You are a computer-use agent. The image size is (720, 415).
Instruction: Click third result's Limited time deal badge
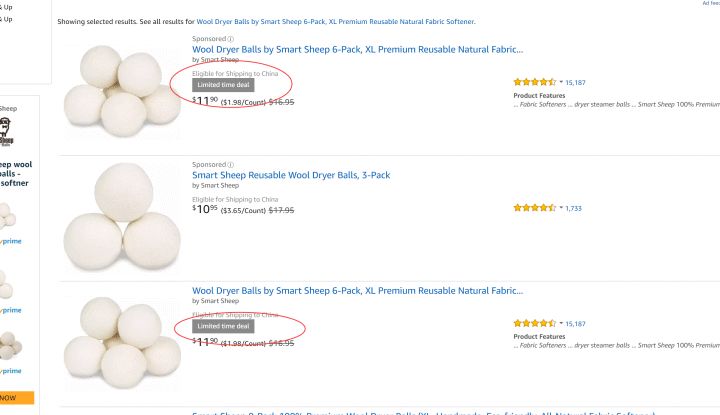coord(224,326)
